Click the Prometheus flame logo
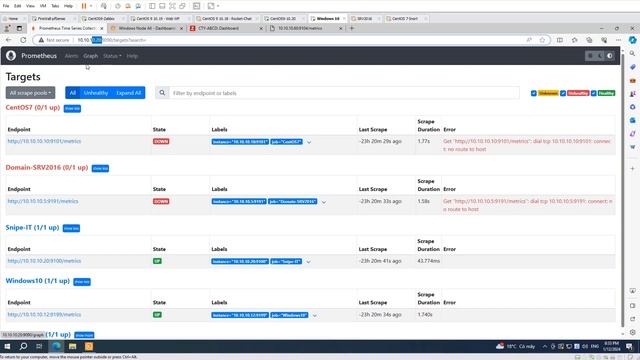Image resolution: width=640 pixels, height=360 pixels. [x=11, y=56]
